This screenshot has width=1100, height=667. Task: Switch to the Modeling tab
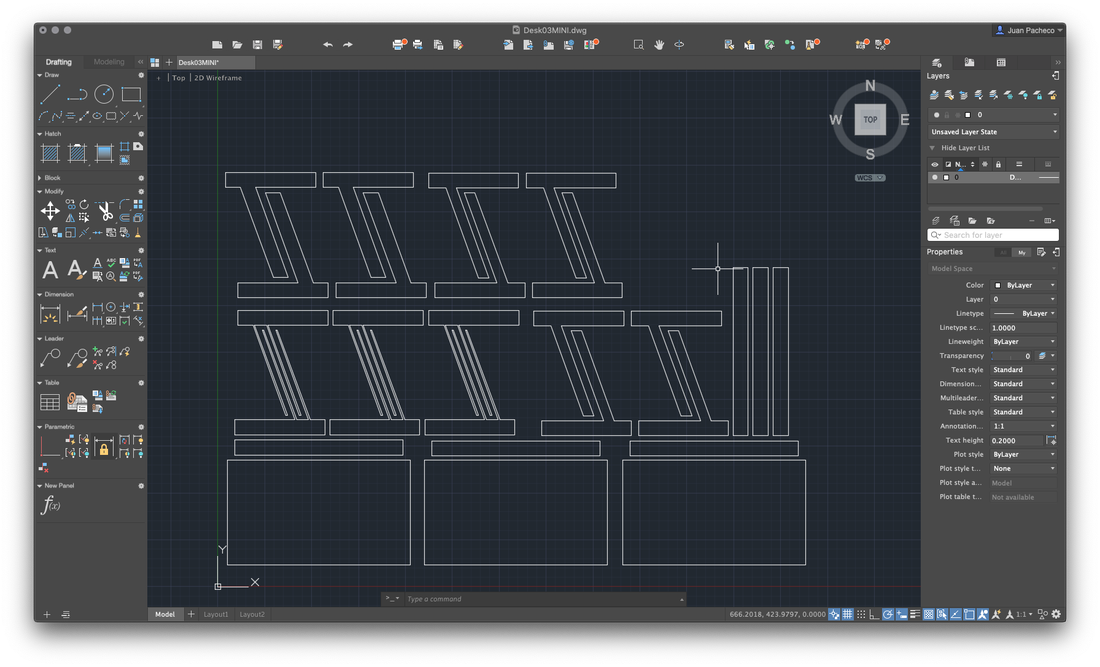[109, 62]
